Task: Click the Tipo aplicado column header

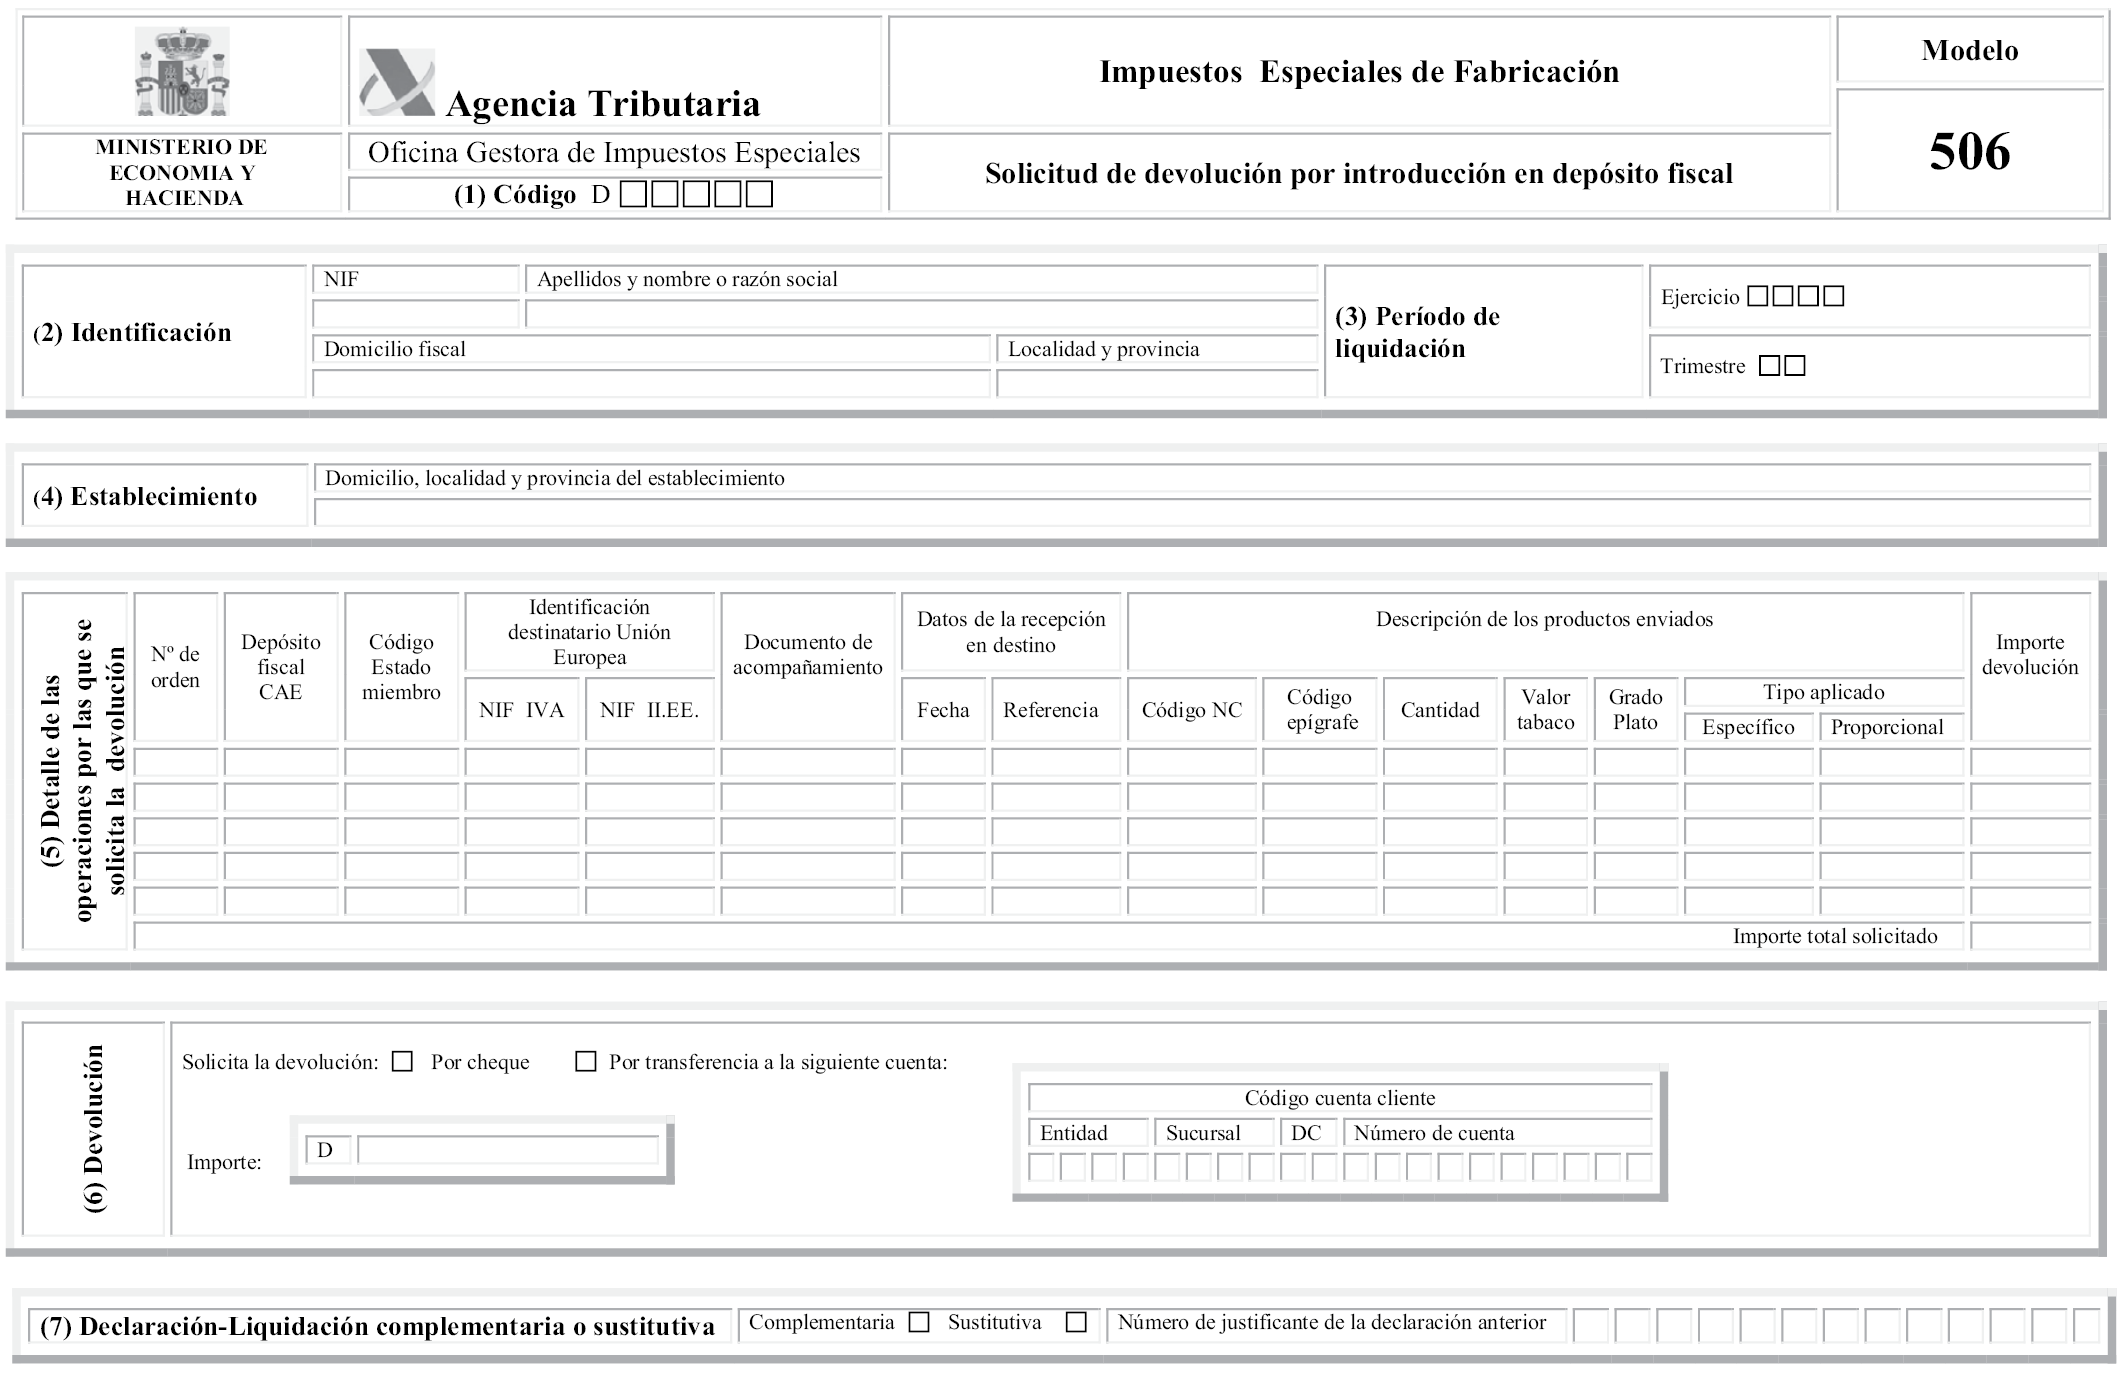Action: pos(1823,692)
